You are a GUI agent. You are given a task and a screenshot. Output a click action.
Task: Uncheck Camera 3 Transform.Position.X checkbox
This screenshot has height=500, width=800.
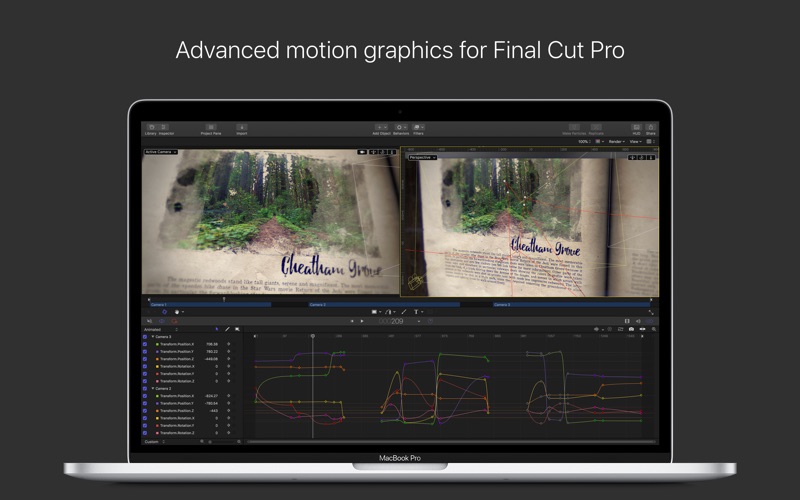[x=145, y=344]
